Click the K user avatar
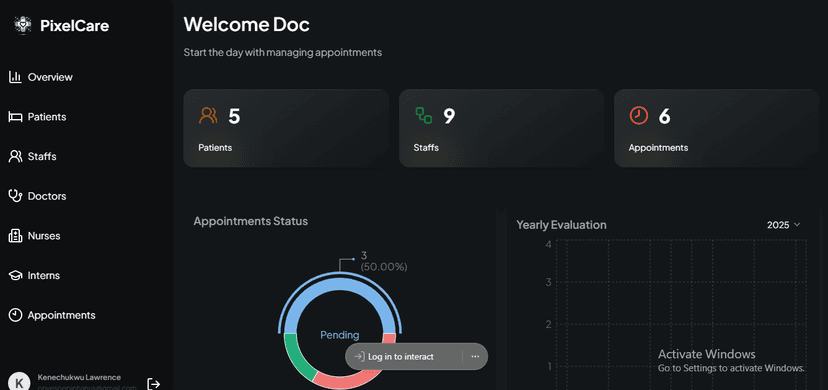The width and height of the screenshot is (828, 390). coord(20,382)
